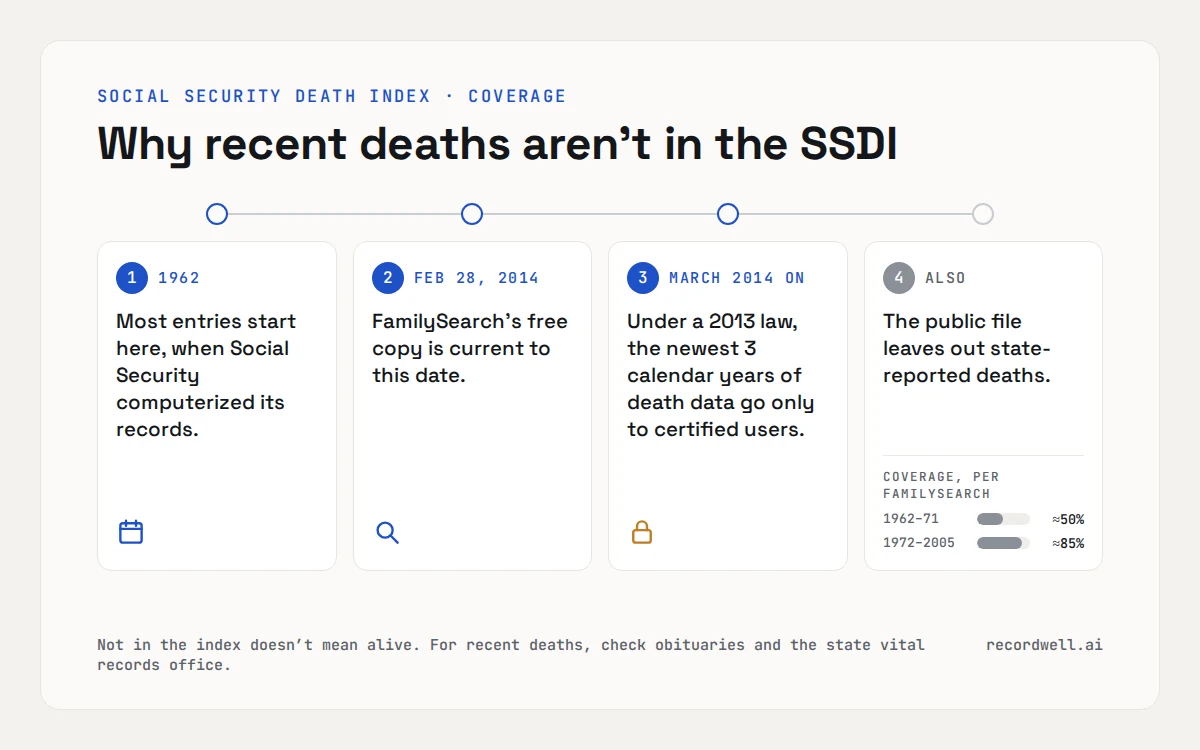1200x750 pixels.
Task: Select the timeline marker above March 2014 On card
Action: point(728,214)
